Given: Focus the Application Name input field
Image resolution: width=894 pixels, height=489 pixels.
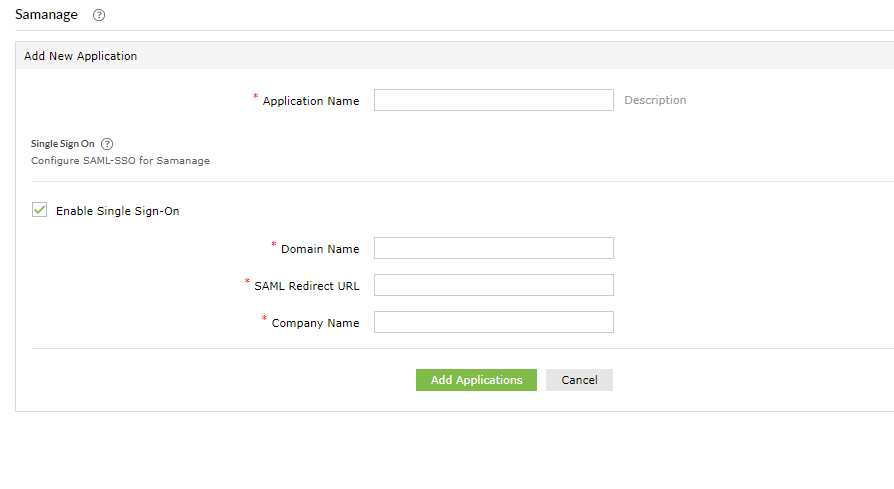Looking at the screenshot, I should click(494, 100).
